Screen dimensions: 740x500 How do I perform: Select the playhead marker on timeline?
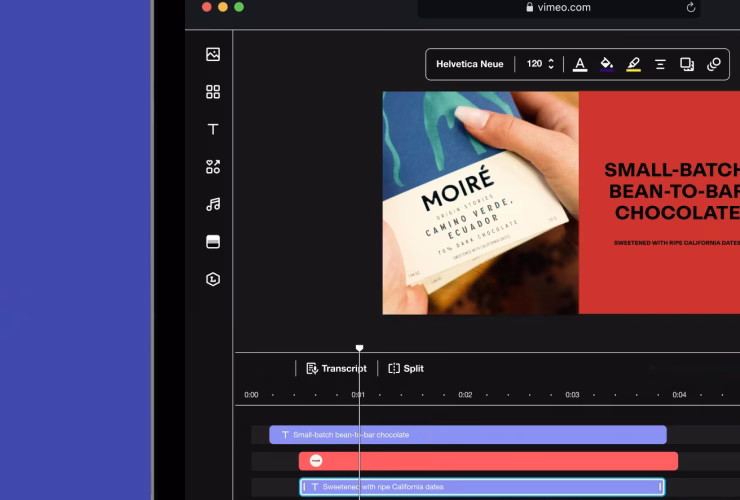tap(359, 348)
